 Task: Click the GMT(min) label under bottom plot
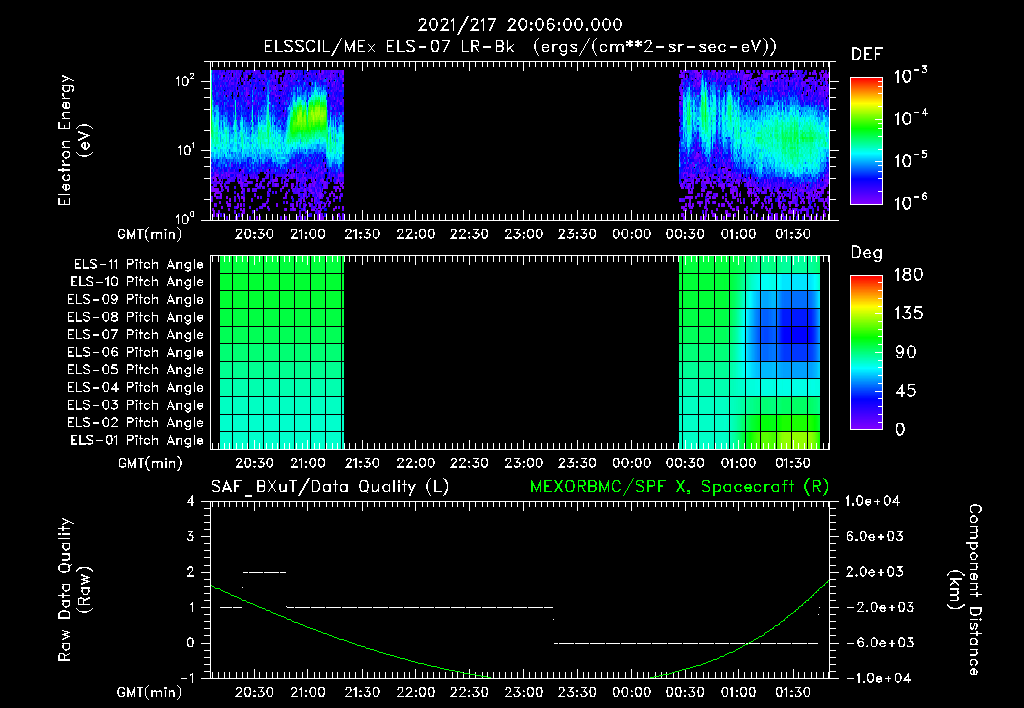click(x=150, y=692)
